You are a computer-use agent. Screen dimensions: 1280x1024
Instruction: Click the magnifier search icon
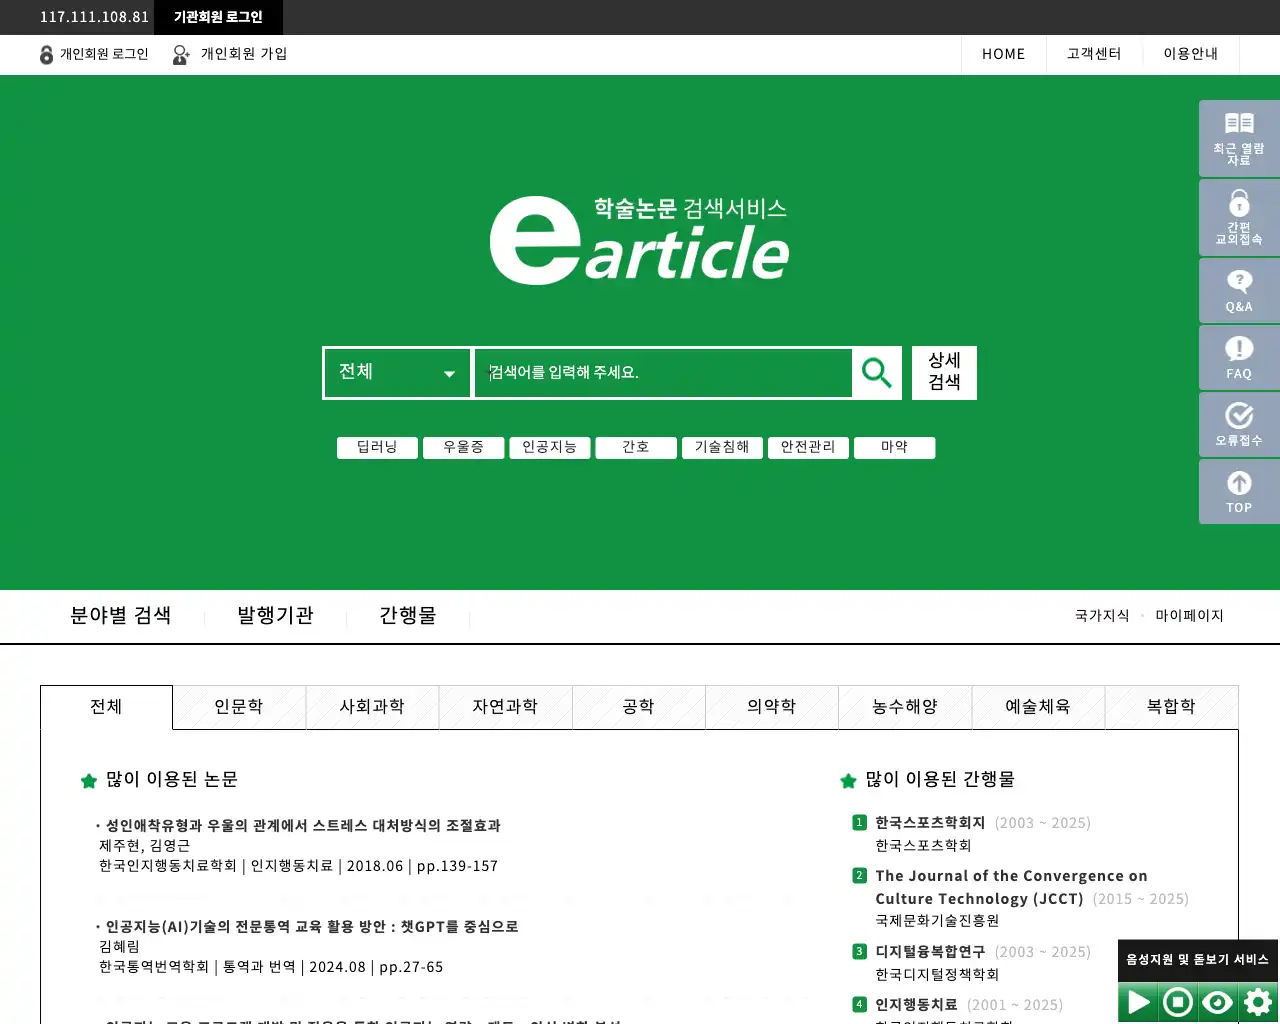click(877, 373)
